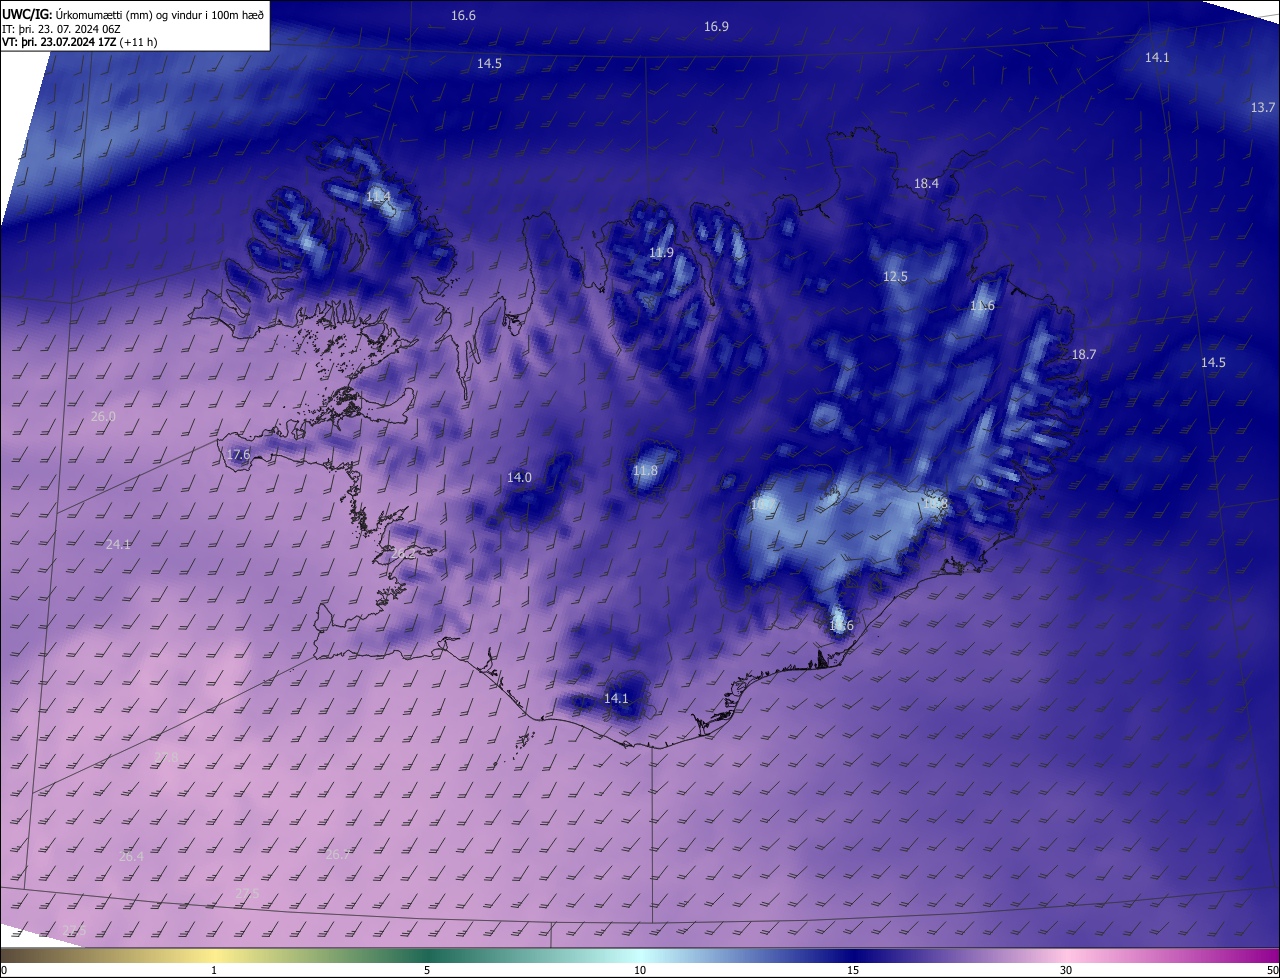
Task: Click the 11.8 value label
Action: click(646, 471)
